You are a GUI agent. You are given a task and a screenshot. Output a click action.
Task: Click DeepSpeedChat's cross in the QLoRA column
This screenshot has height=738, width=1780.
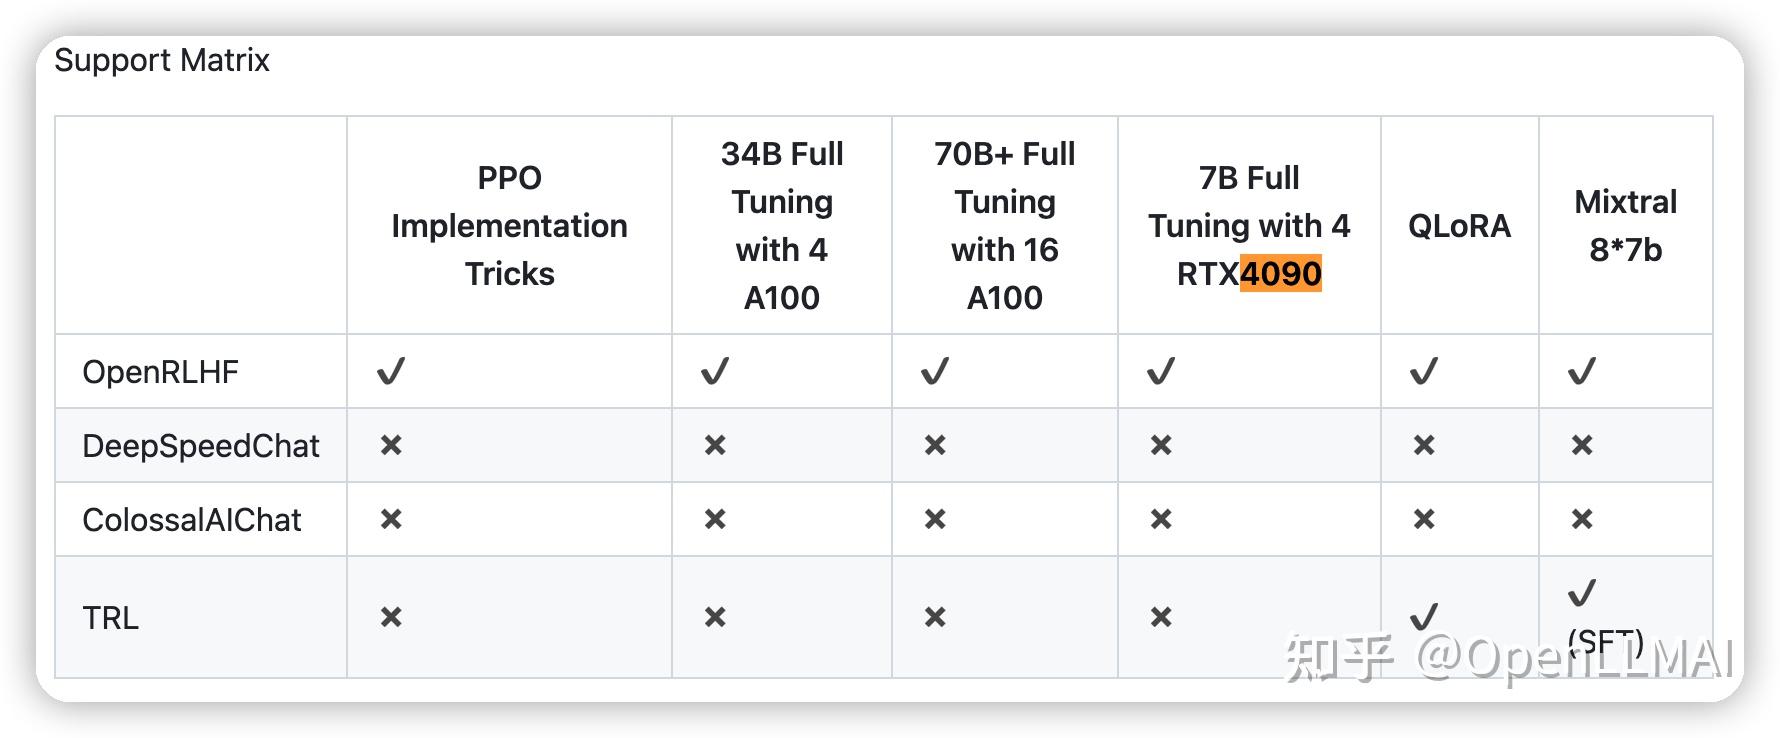1424,445
